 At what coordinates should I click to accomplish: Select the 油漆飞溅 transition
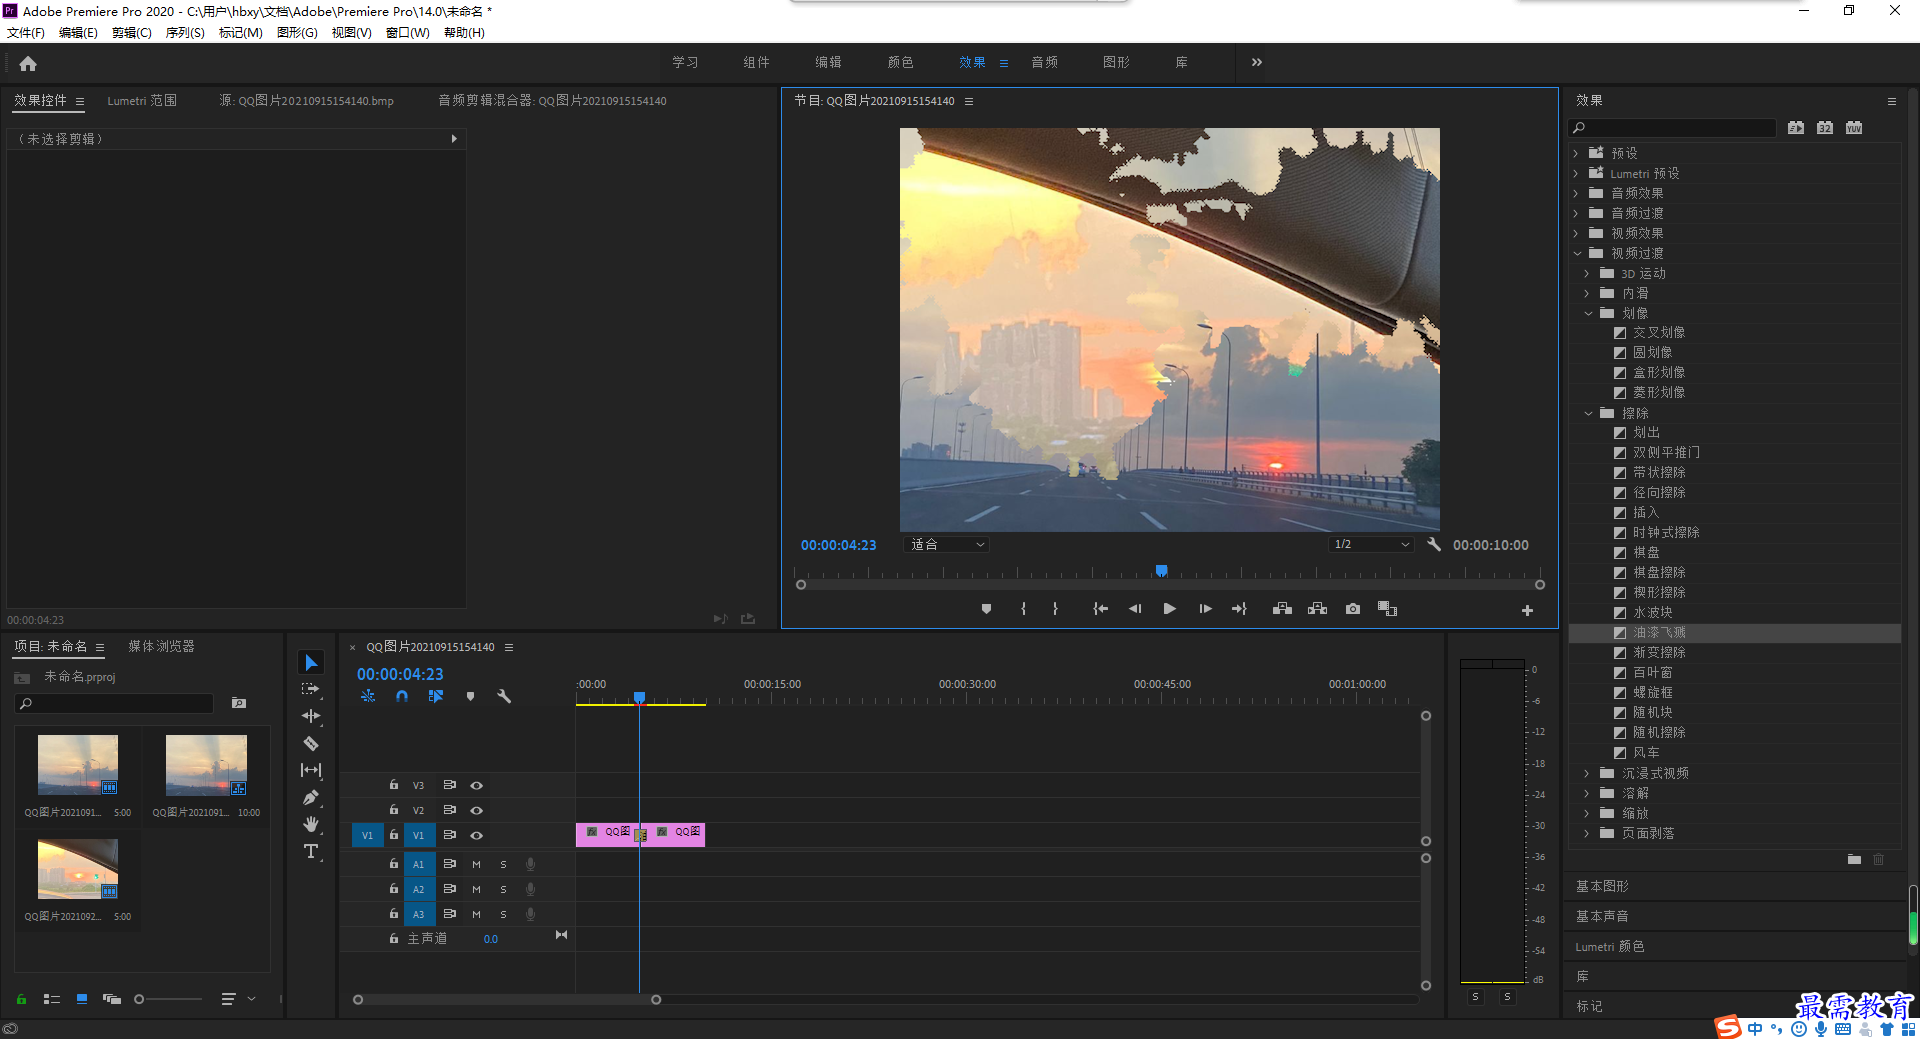tap(1659, 633)
